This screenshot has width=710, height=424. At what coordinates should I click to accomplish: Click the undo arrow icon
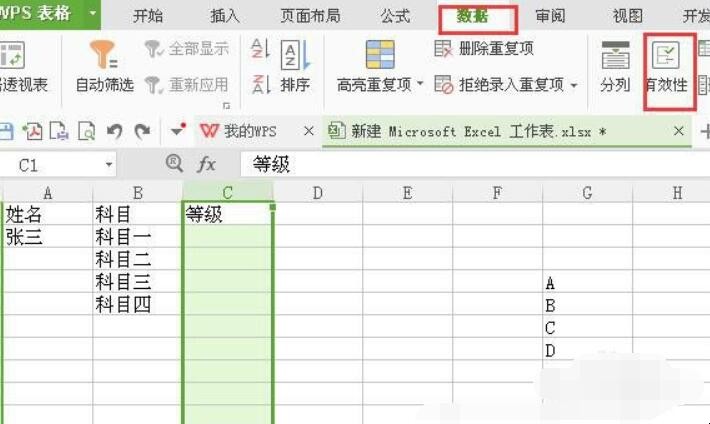point(115,131)
